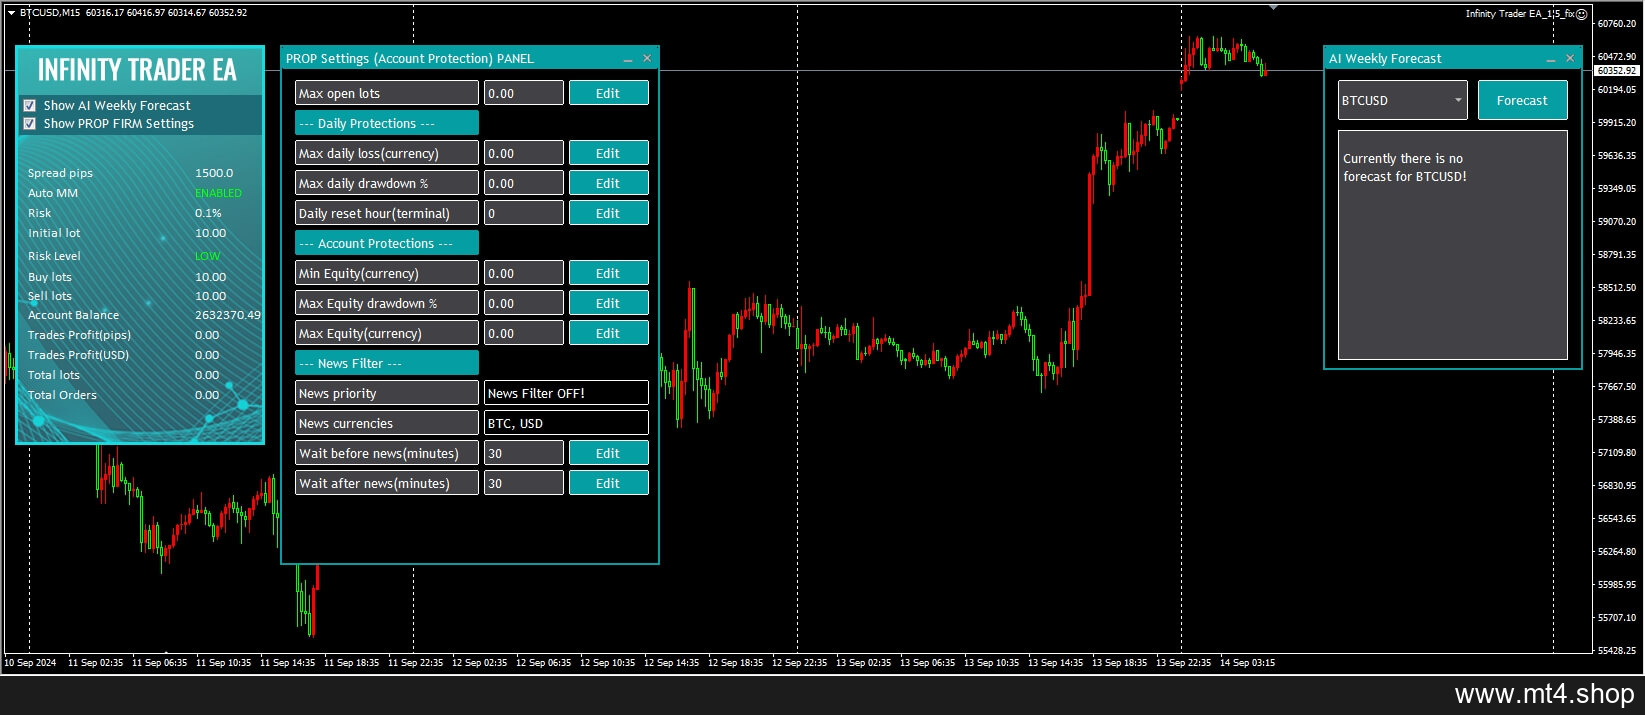Edit Max daily drawdown %
This screenshot has height=715, width=1645.
tap(608, 183)
